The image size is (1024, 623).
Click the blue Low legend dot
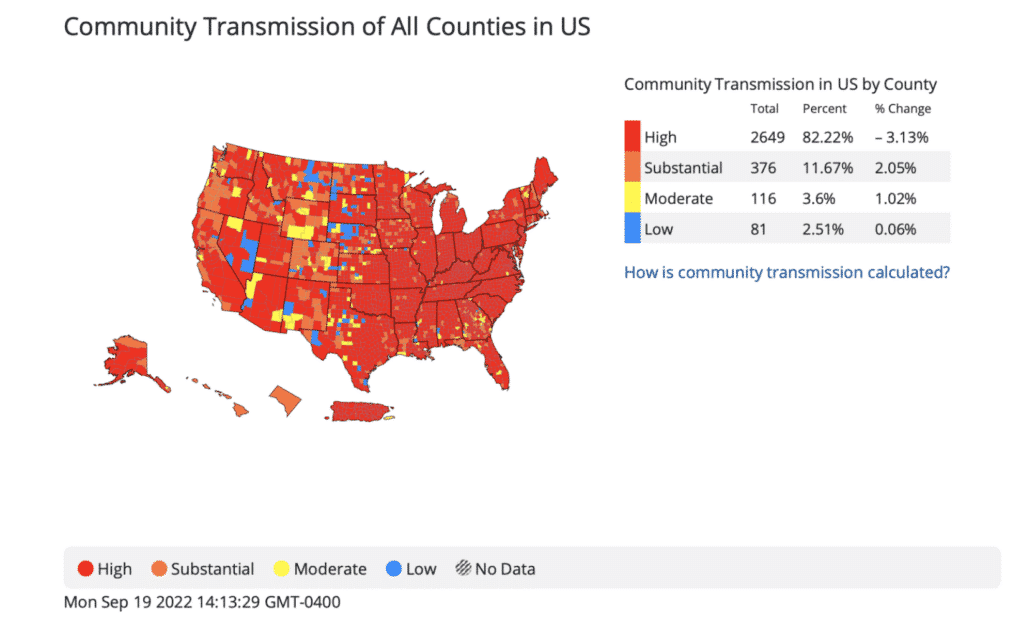tap(394, 569)
